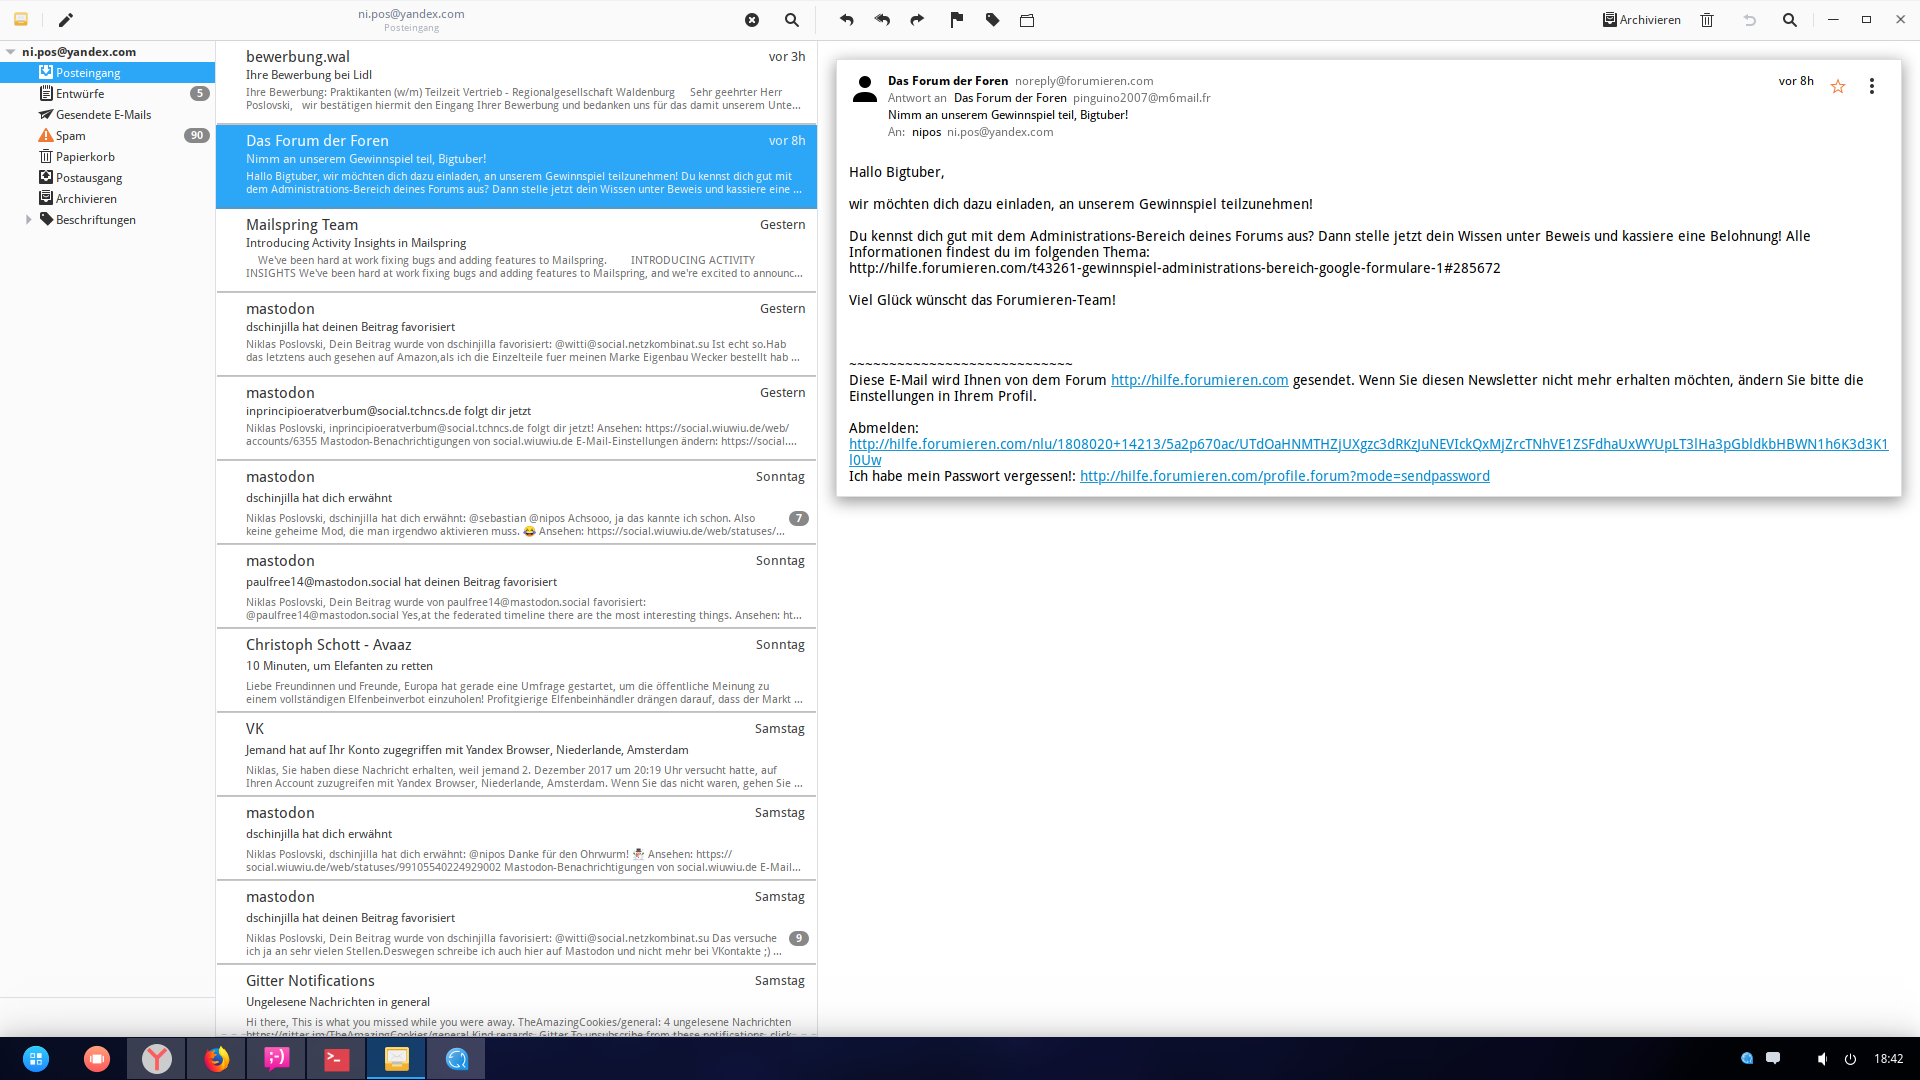Select the Entwürfe folder
Screen dimensions: 1920x1080
coord(79,94)
